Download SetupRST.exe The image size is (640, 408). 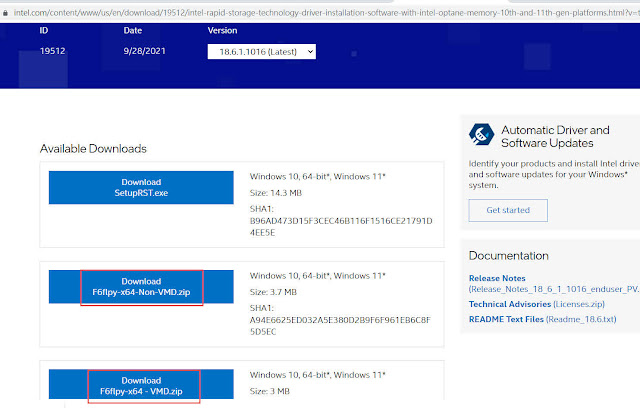click(141, 188)
